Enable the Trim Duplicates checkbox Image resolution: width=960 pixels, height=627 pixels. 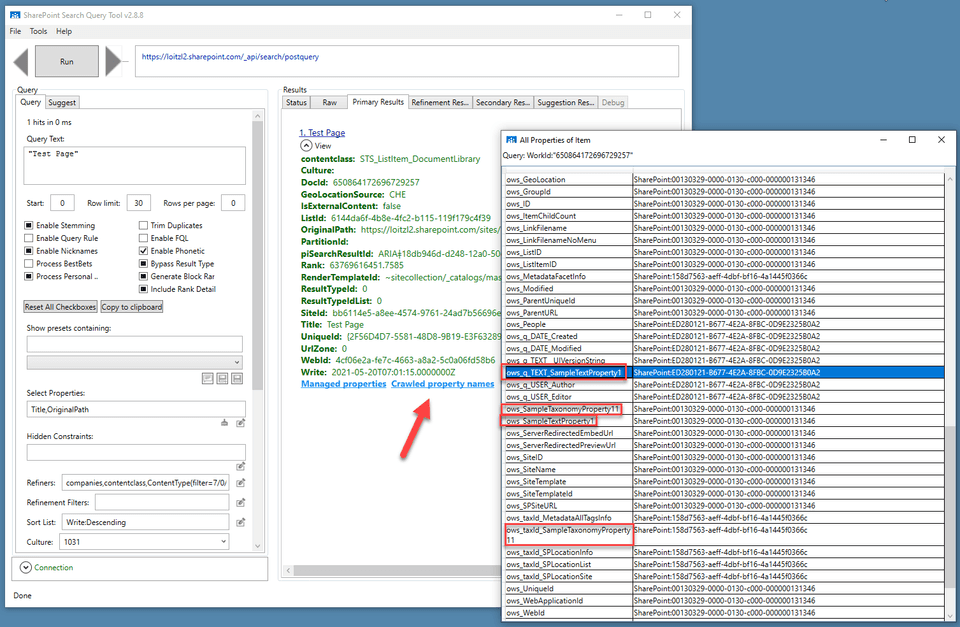click(x=143, y=226)
